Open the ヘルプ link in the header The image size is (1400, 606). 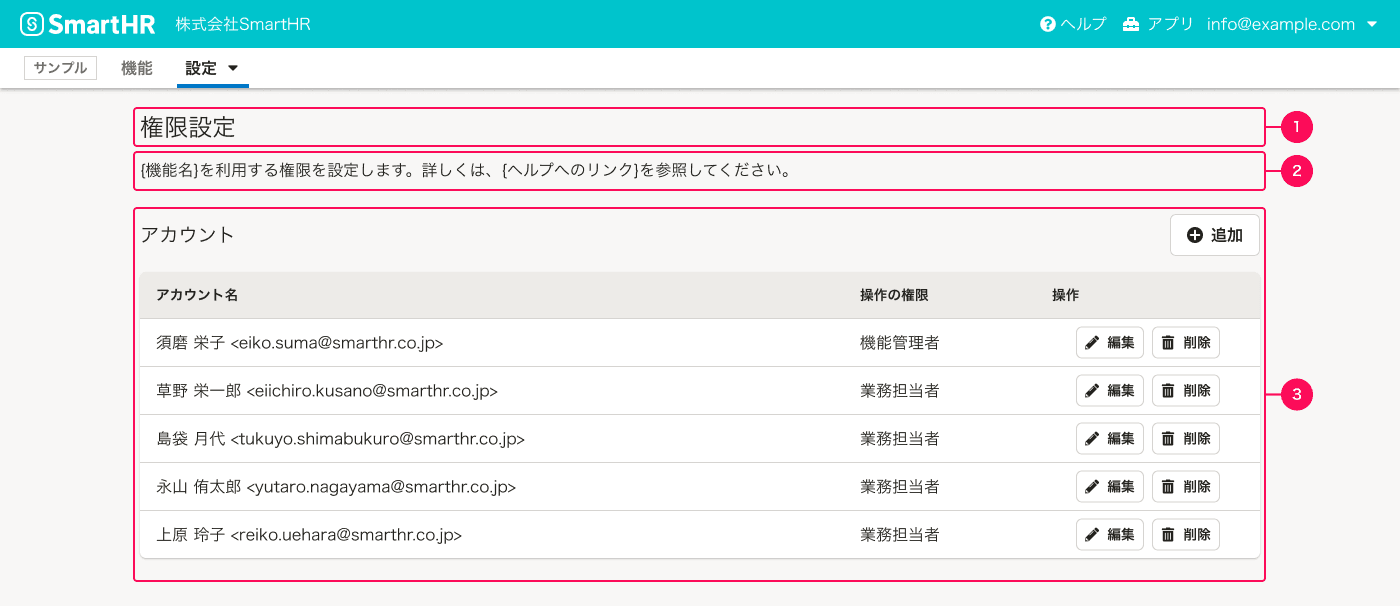(1075, 23)
